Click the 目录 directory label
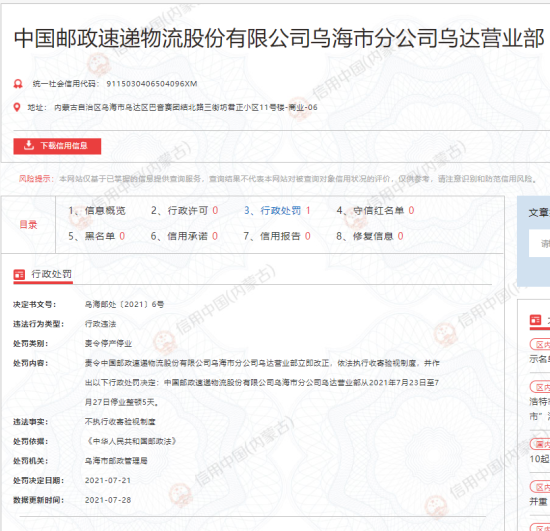 tap(28, 224)
